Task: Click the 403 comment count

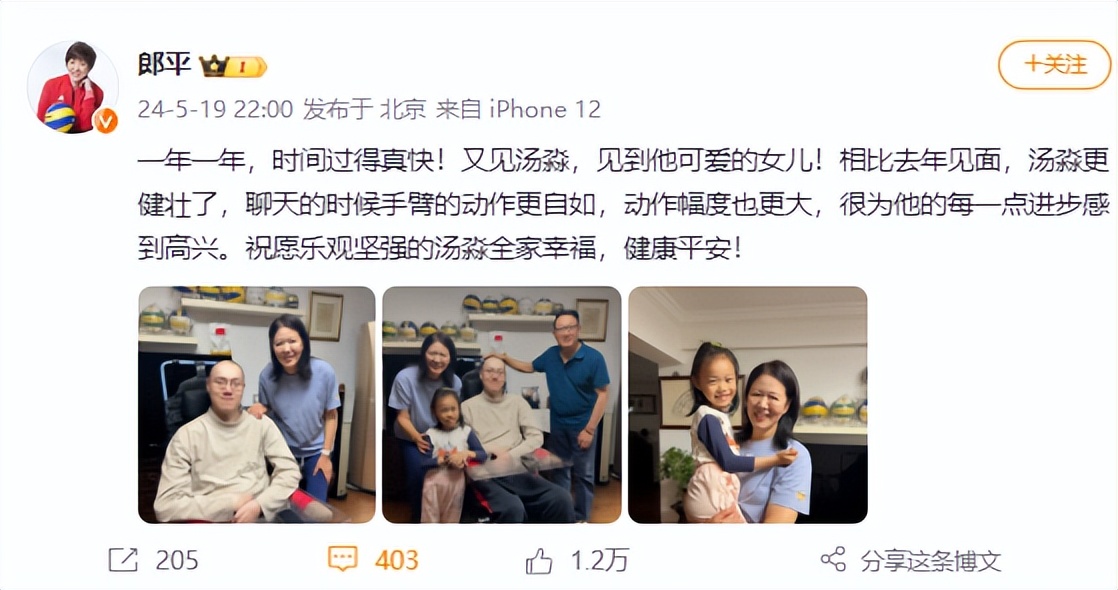Action: pyautogui.click(x=396, y=561)
